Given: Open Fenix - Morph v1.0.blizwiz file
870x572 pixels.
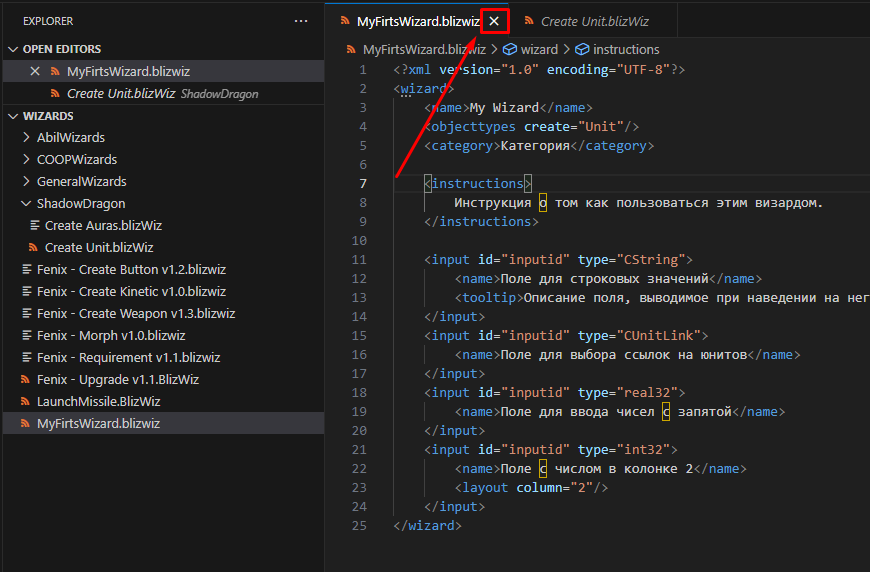Looking at the screenshot, I should [111, 335].
